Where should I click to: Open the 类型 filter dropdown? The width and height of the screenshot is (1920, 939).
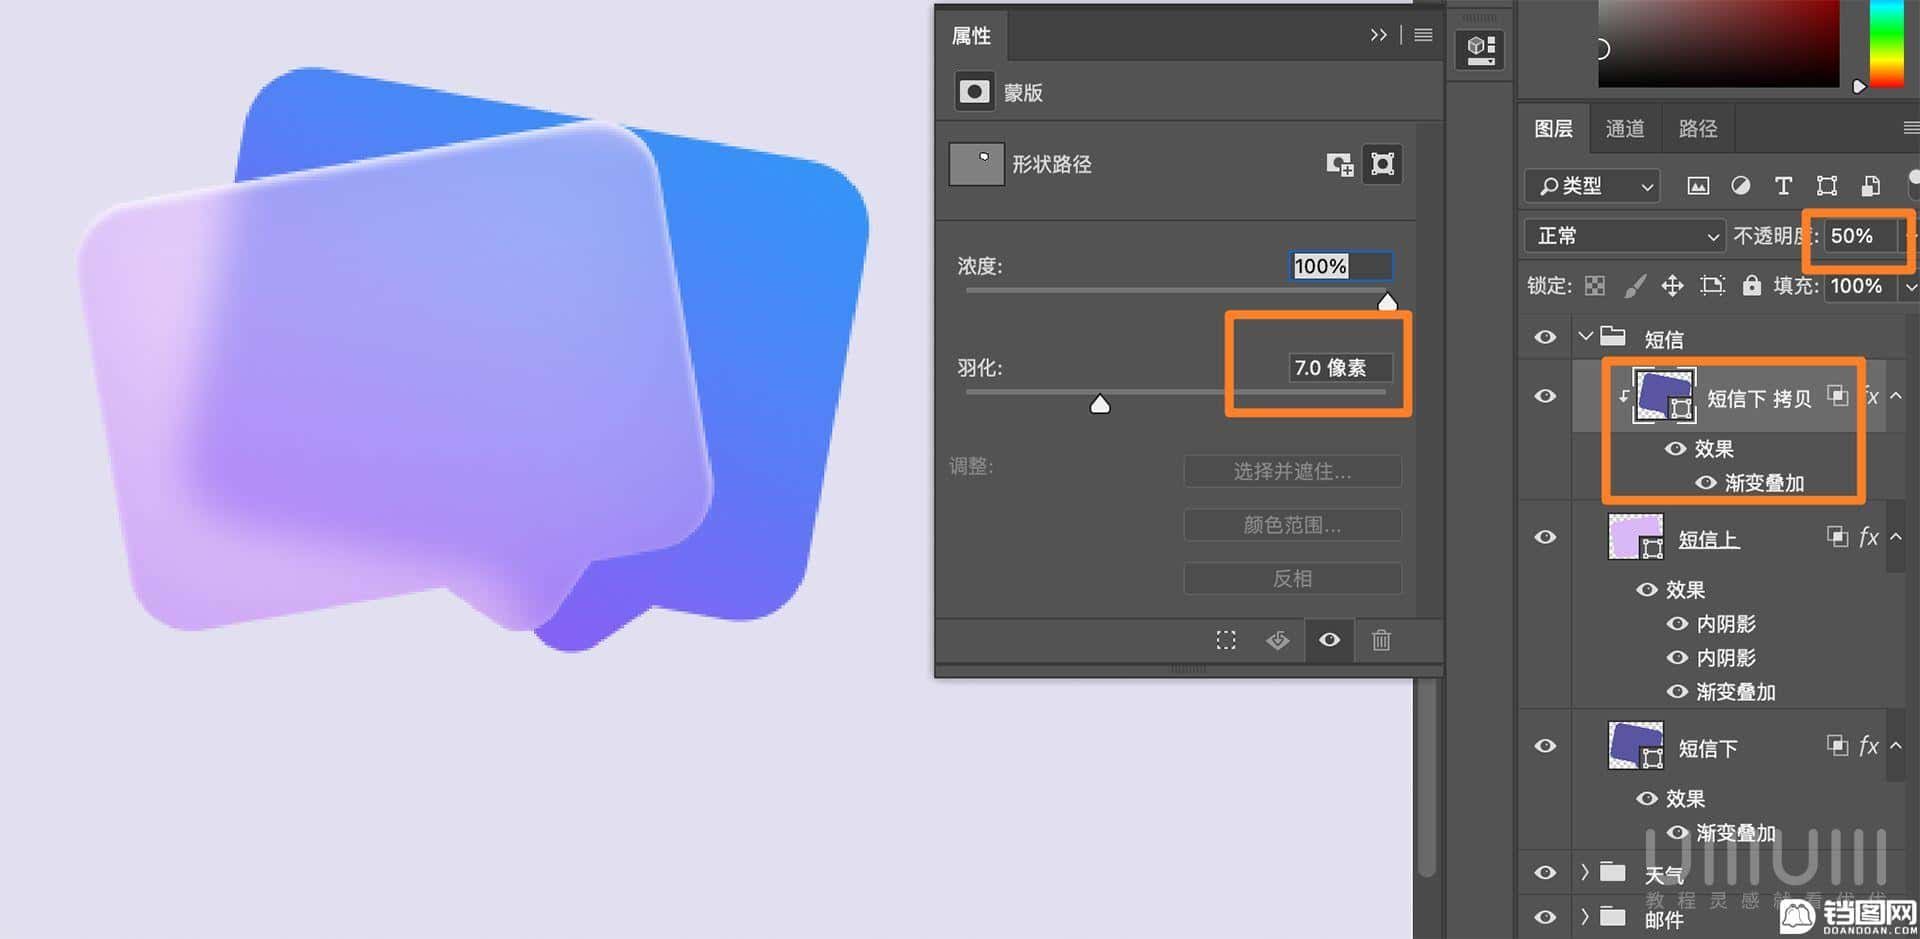[x=1592, y=186]
